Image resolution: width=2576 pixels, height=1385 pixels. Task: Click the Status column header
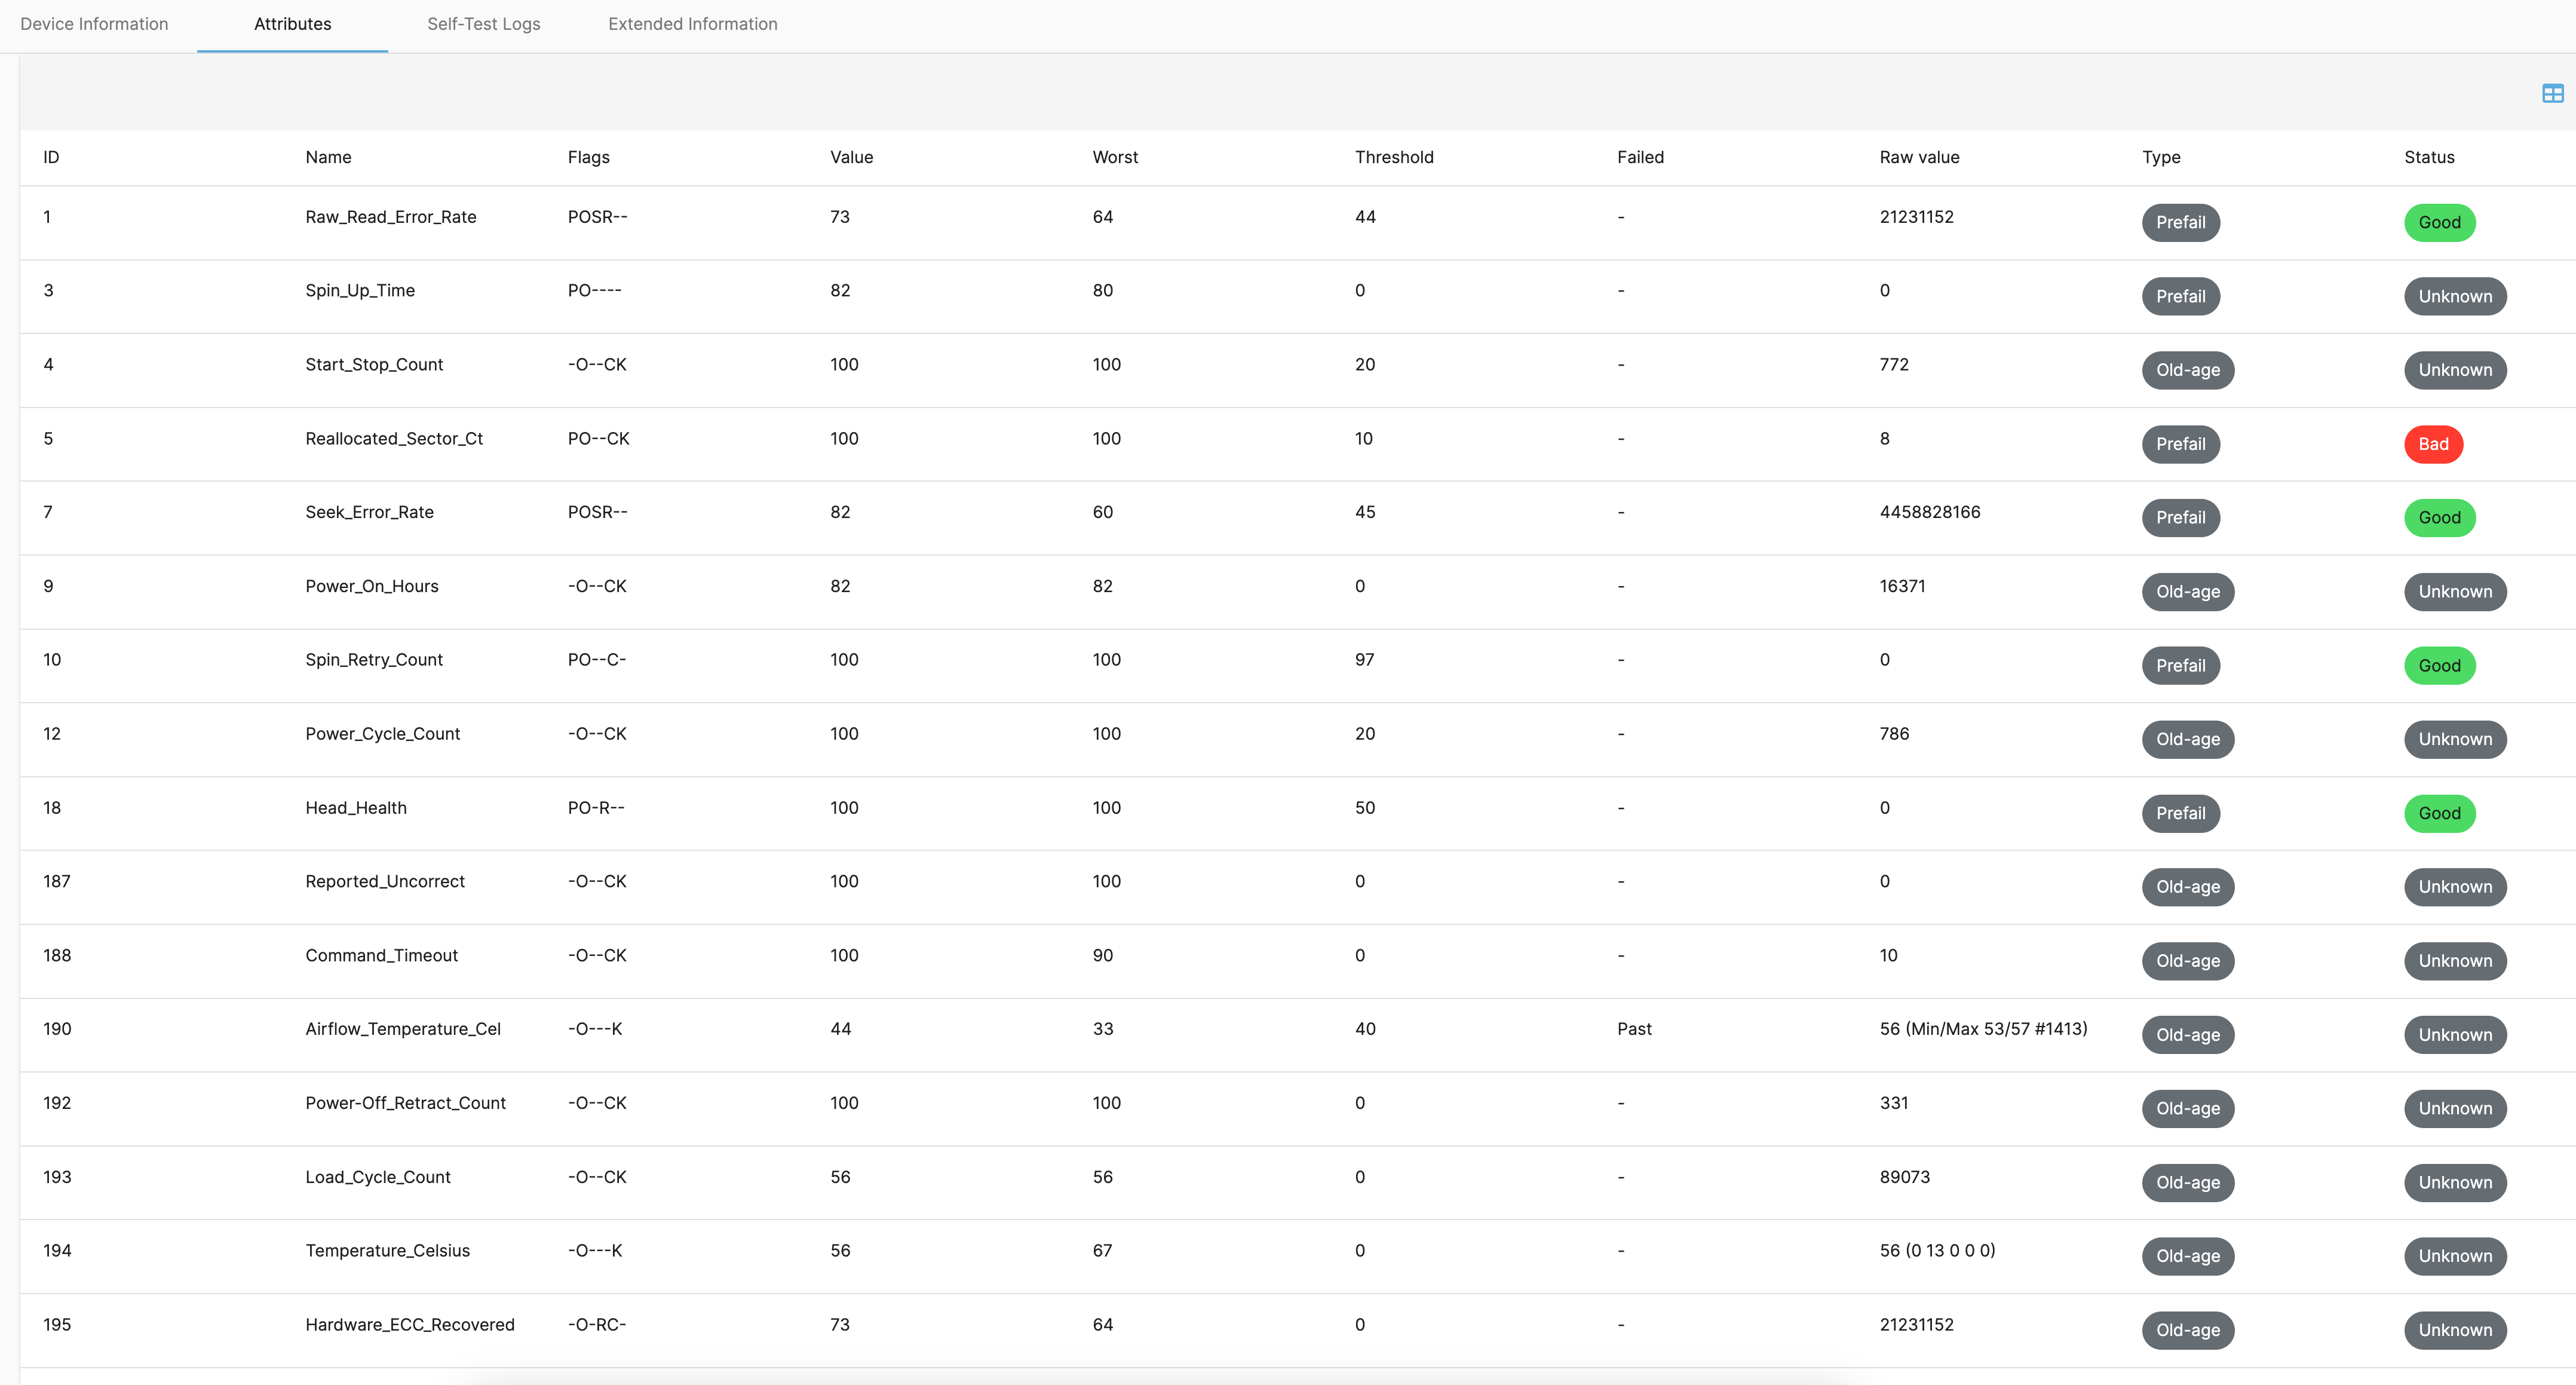pyautogui.click(x=2429, y=157)
